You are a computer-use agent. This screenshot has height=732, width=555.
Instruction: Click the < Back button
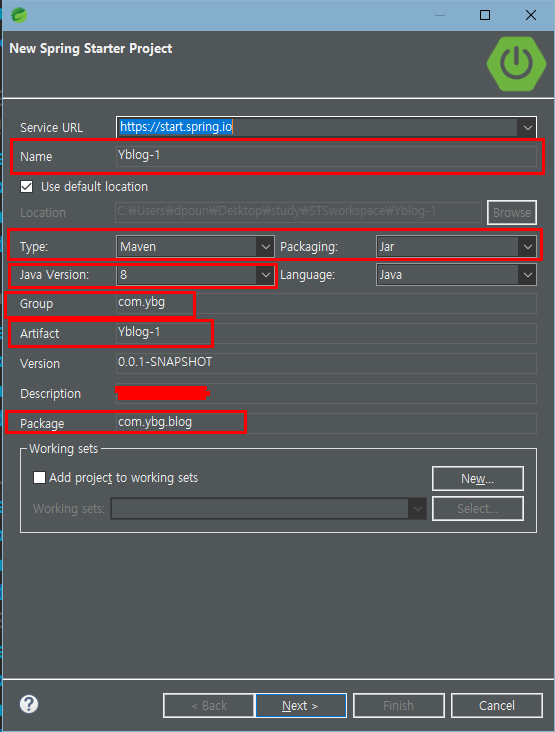(209, 705)
